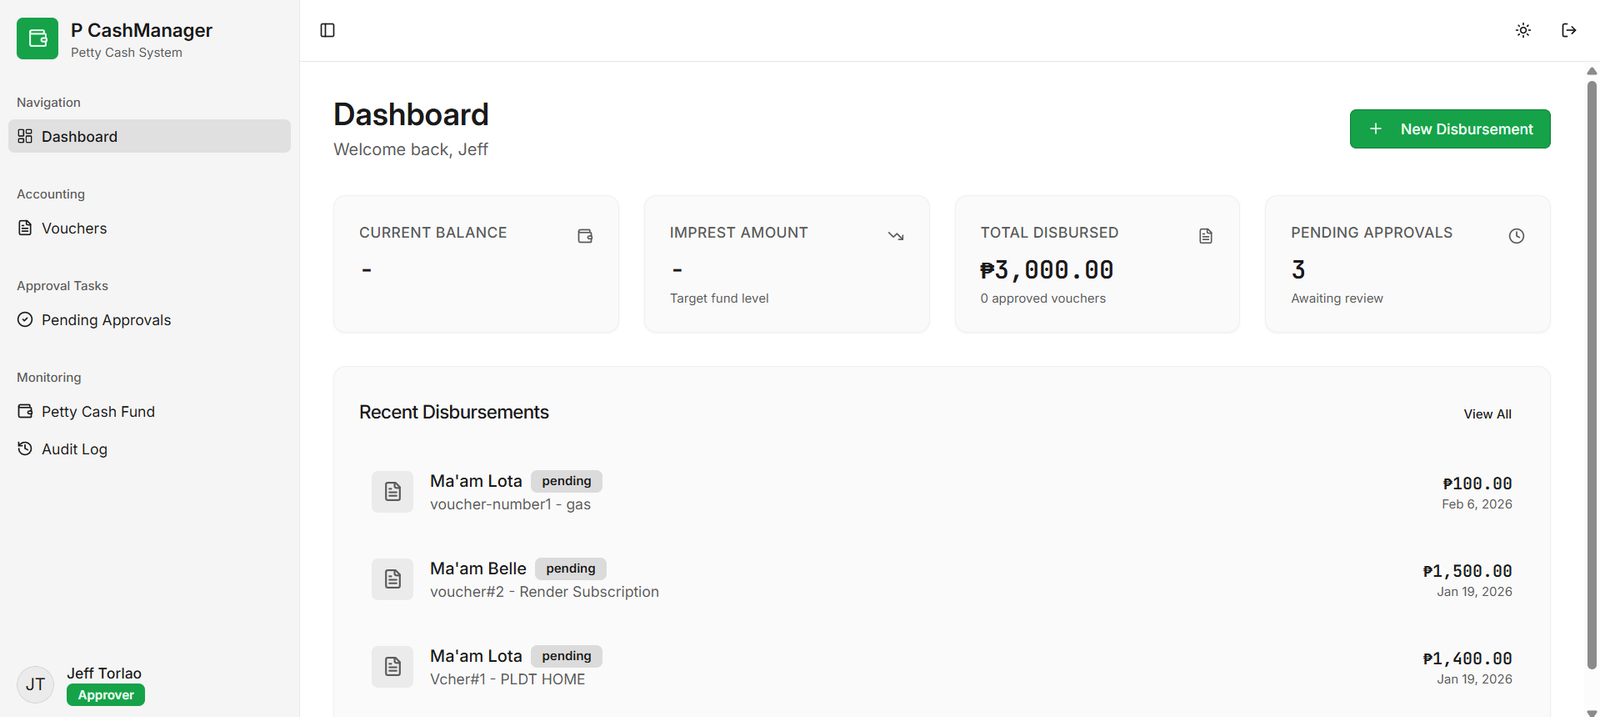
Task: Toggle the sidebar panel icon
Action: point(327,30)
